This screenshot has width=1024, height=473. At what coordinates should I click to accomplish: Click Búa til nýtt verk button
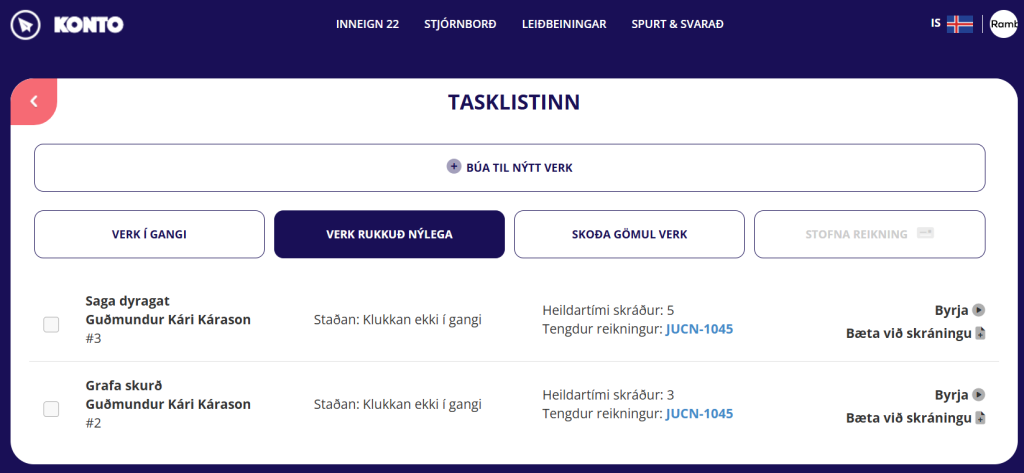point(509,168)
